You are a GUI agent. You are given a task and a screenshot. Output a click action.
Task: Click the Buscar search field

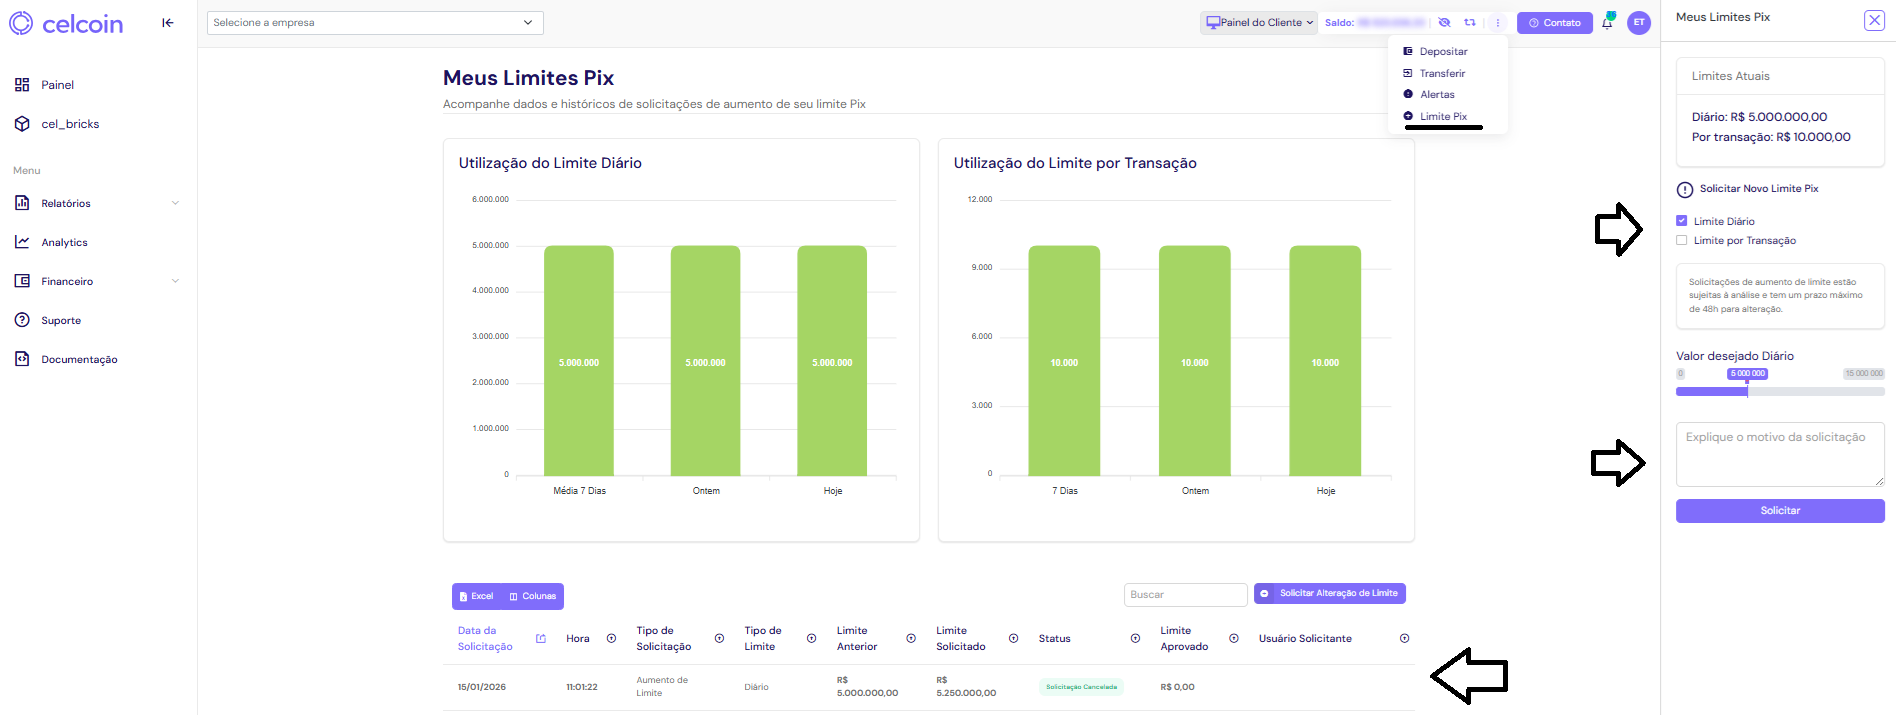(1185, 595)
